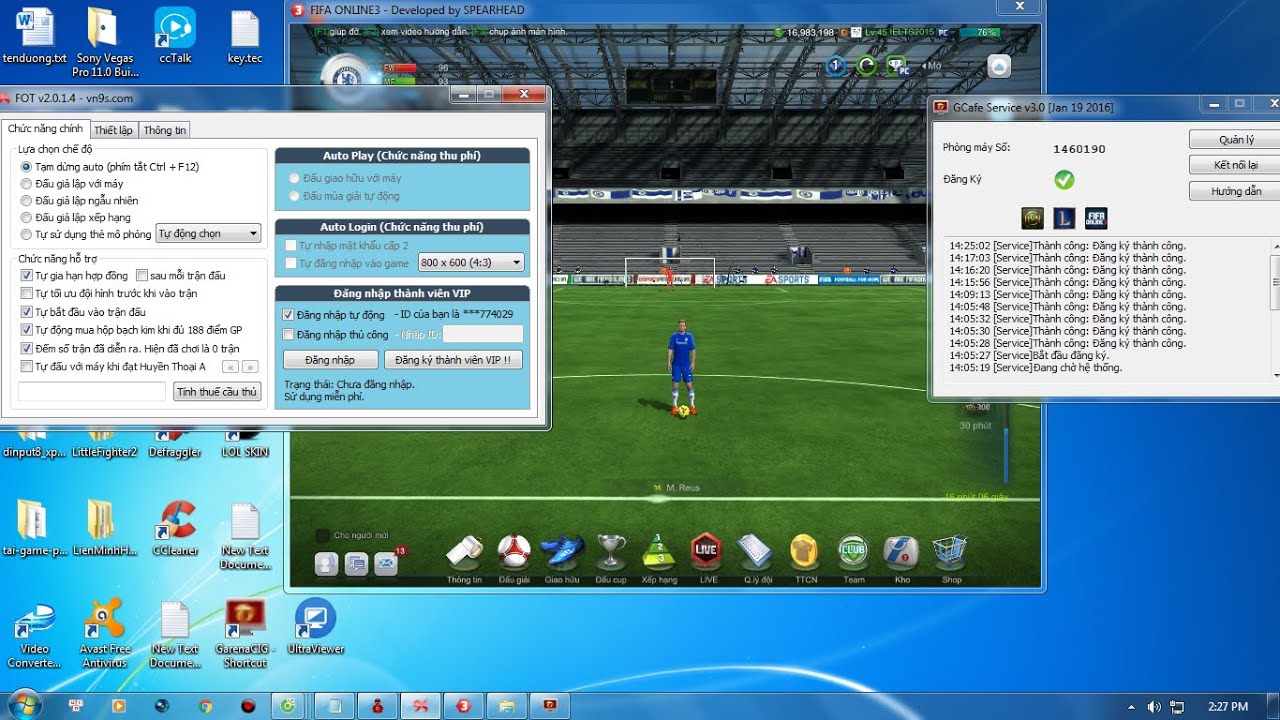Click the Tính thuế cầu thủ button
This screenshot has height=720, width=1280.
[217, 392]
